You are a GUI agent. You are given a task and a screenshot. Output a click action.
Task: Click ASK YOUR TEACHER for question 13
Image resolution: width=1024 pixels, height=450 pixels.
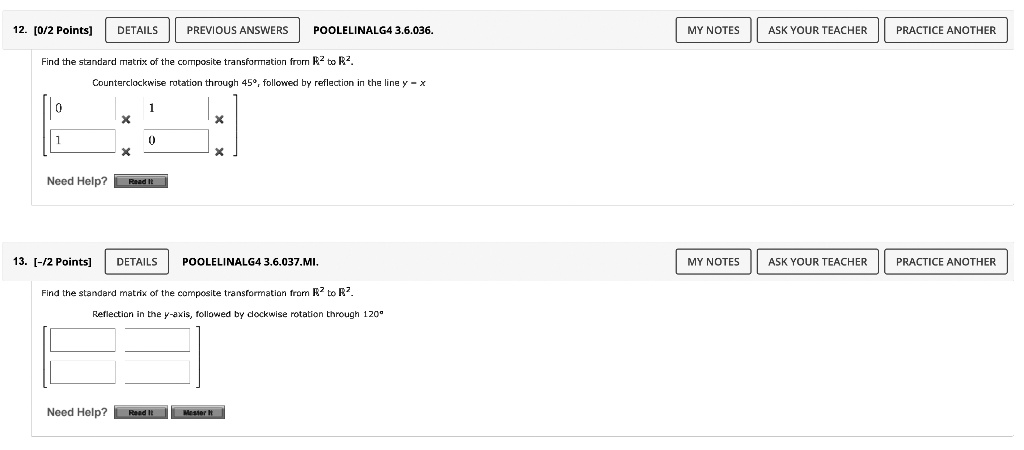tap(817, 262)
